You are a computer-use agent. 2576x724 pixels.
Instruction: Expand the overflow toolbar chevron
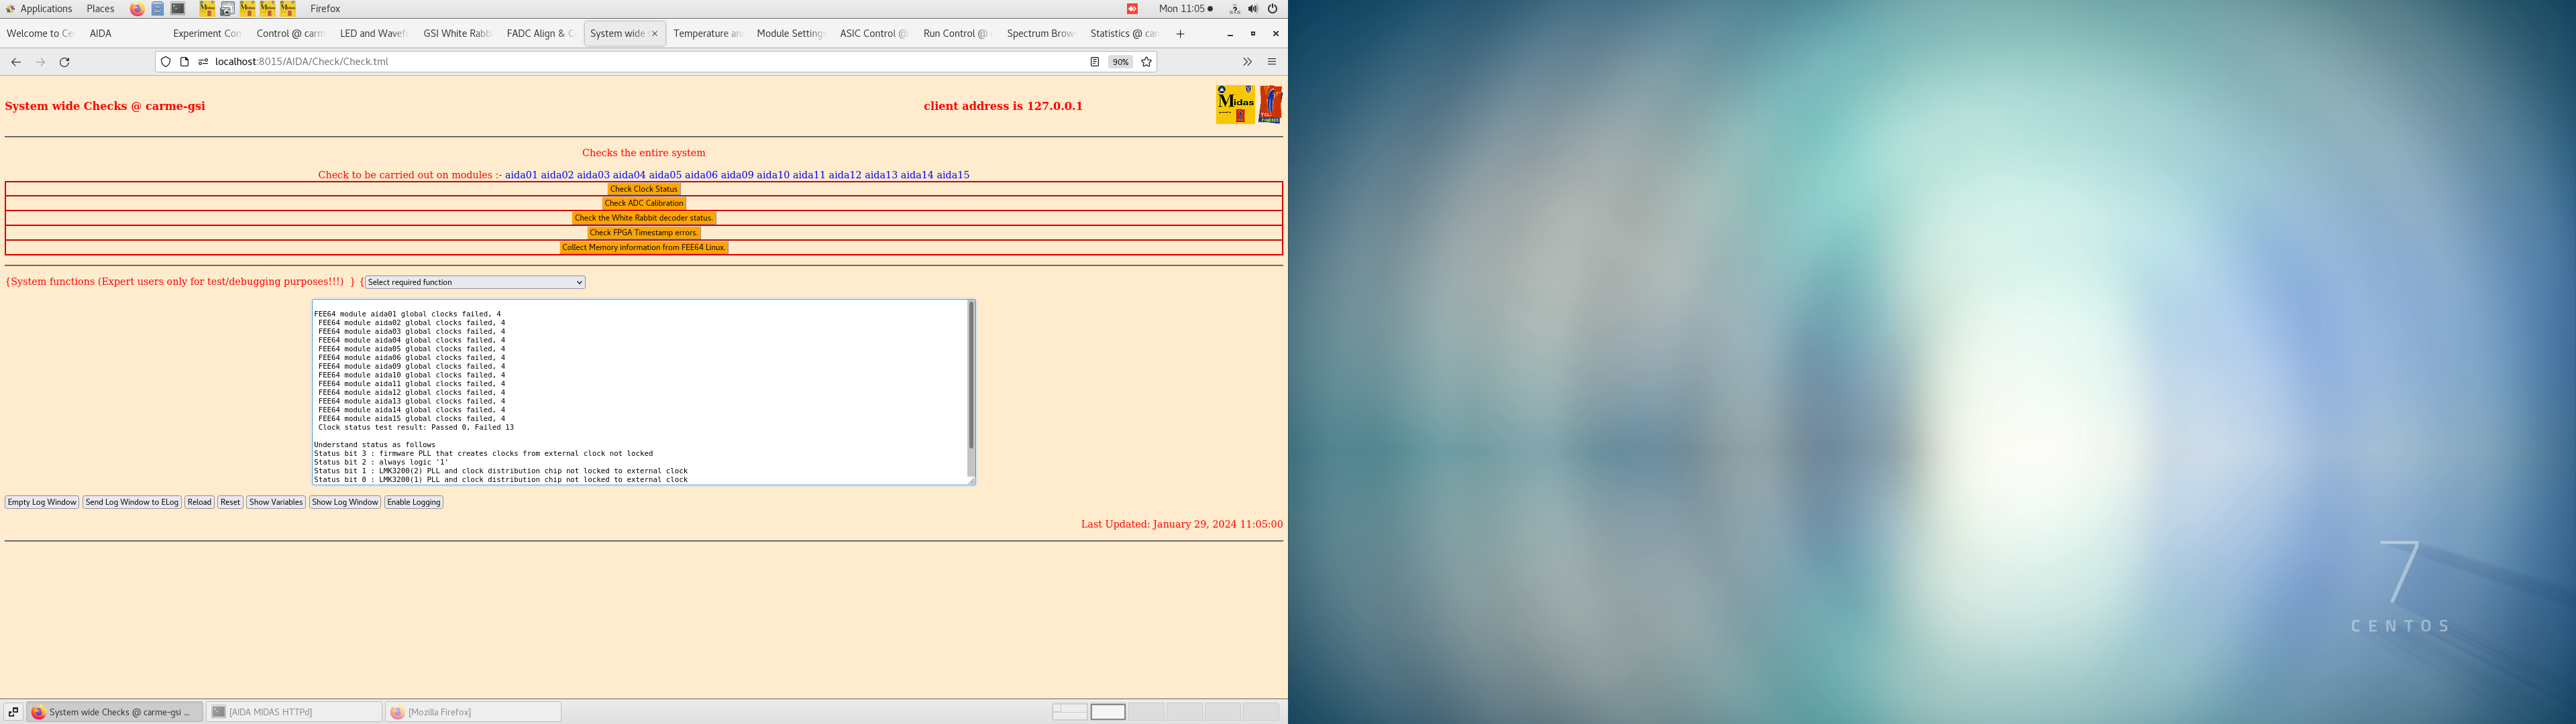[1247, 61]
